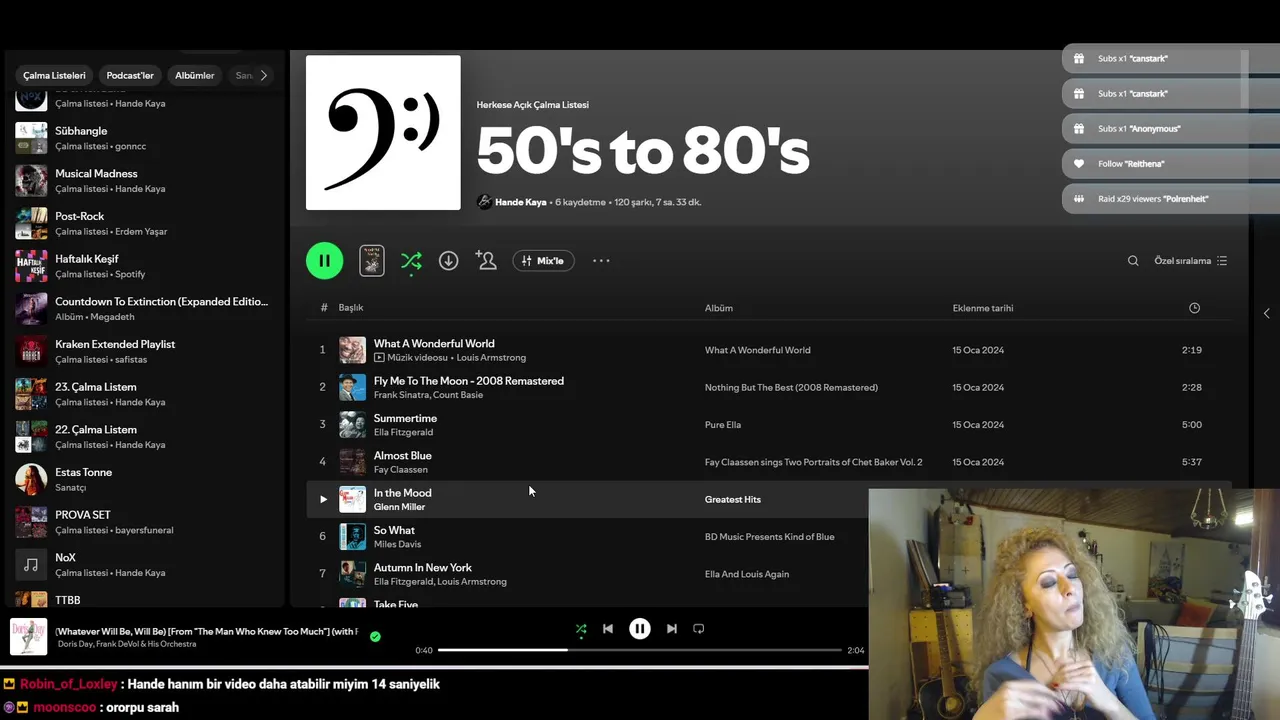This screenshot has width=1280, height=720.
Task: Click What A Wonderful World track title
Action: pos(434,343)
